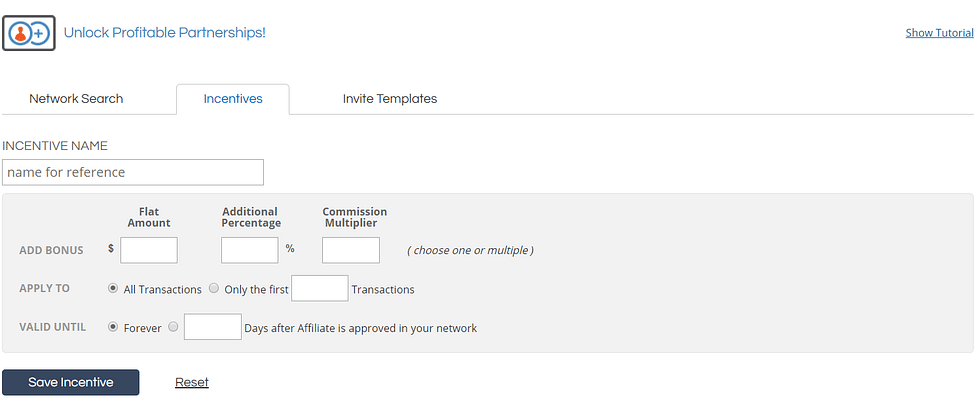Switch to the Network Search tab
Viewport: 977px width, 410px height.
pyautogui.click(x=76, y=99)
